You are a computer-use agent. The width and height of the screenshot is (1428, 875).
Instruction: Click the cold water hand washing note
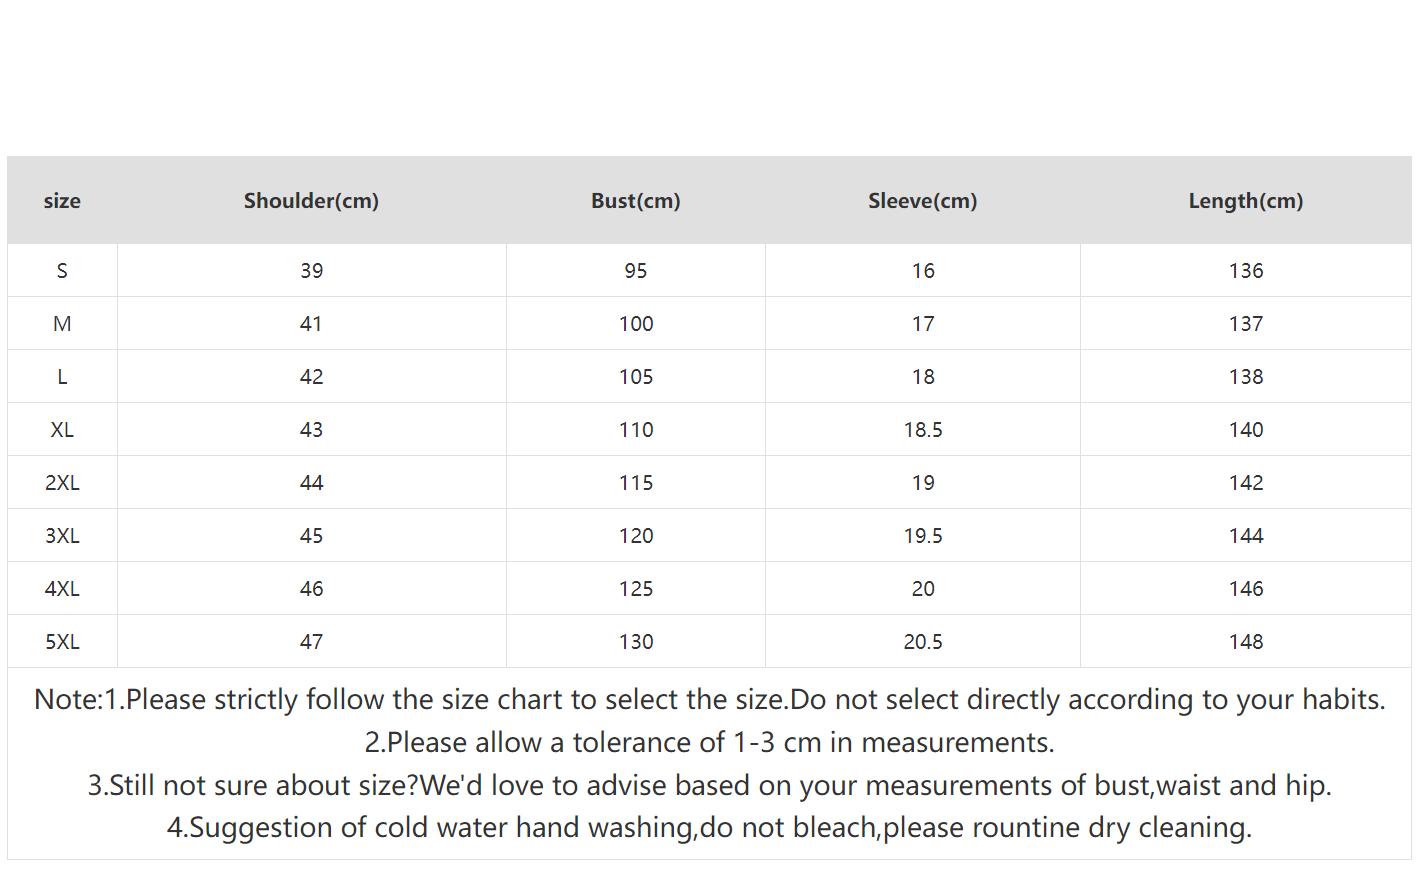[x=709, y=828]
